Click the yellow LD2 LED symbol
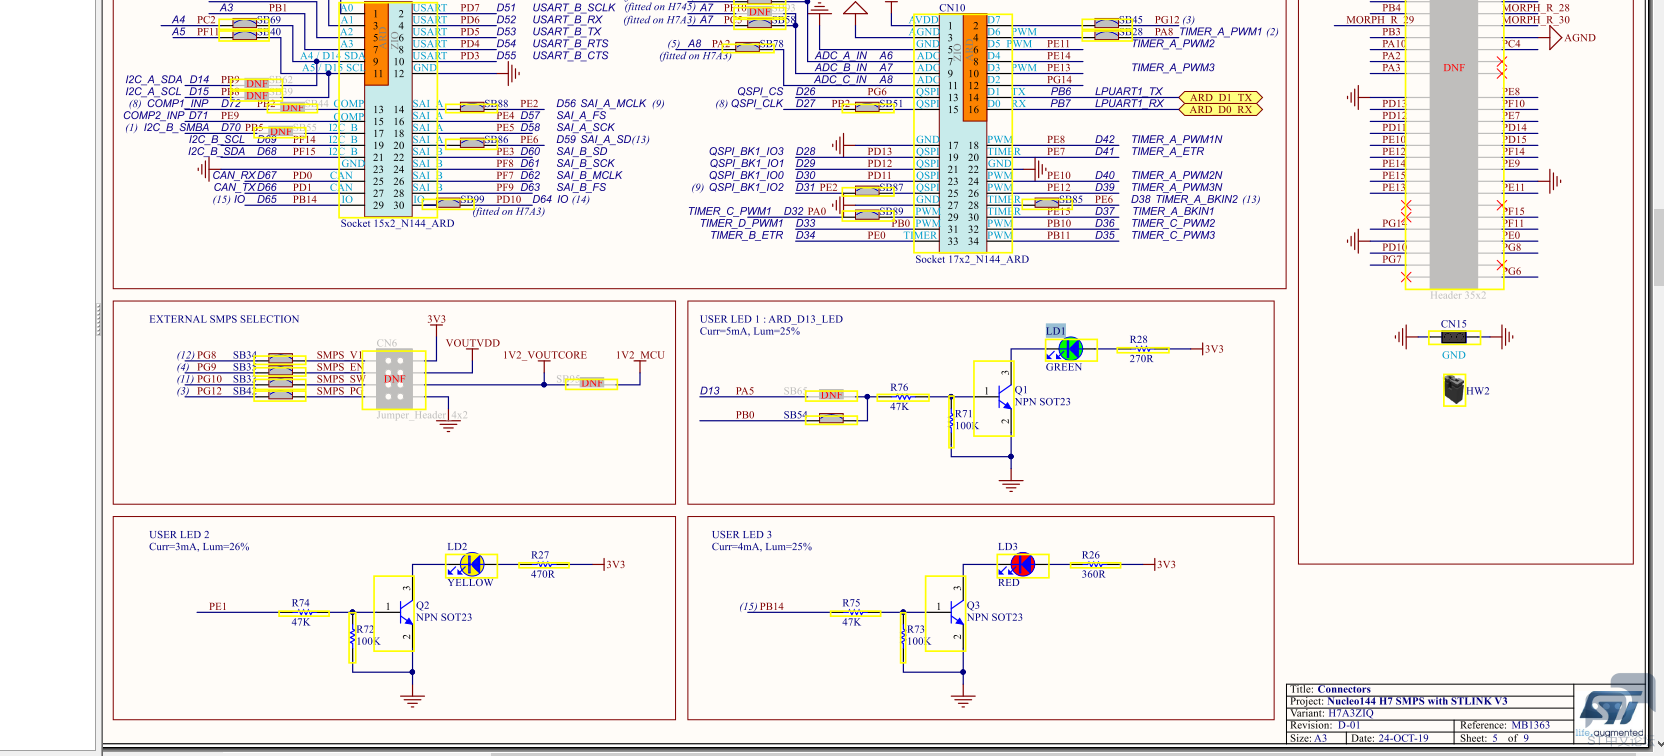The width and height of the screenshot is (1664, 756). 471,565
